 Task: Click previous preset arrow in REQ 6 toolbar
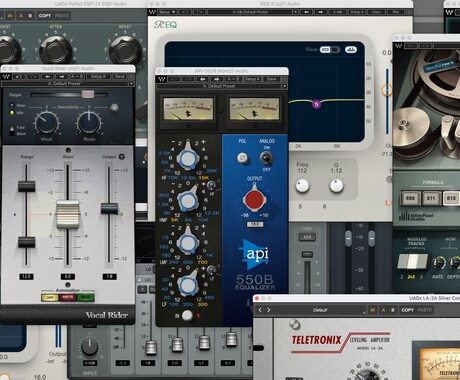(x=306, y=12)
